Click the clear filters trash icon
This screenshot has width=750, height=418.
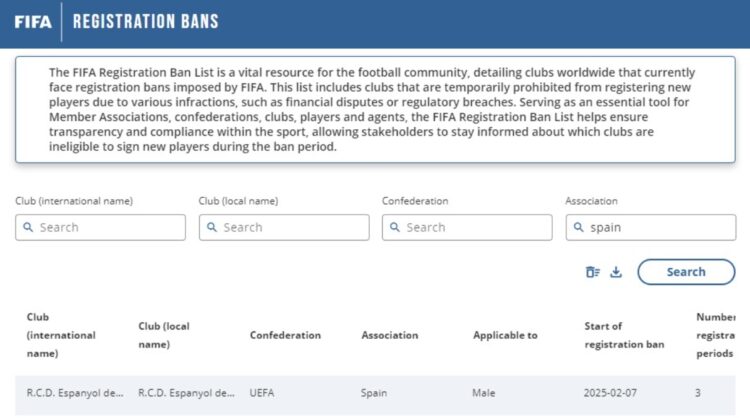click(x=592, y=272)
